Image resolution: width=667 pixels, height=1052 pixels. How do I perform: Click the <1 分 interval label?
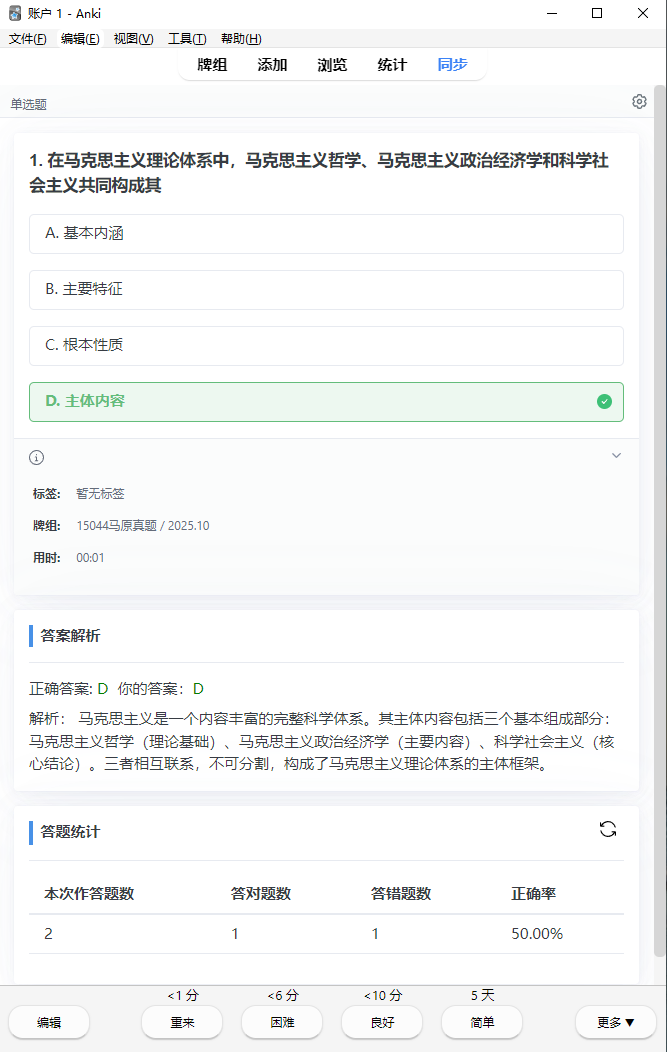coord(183,996)
